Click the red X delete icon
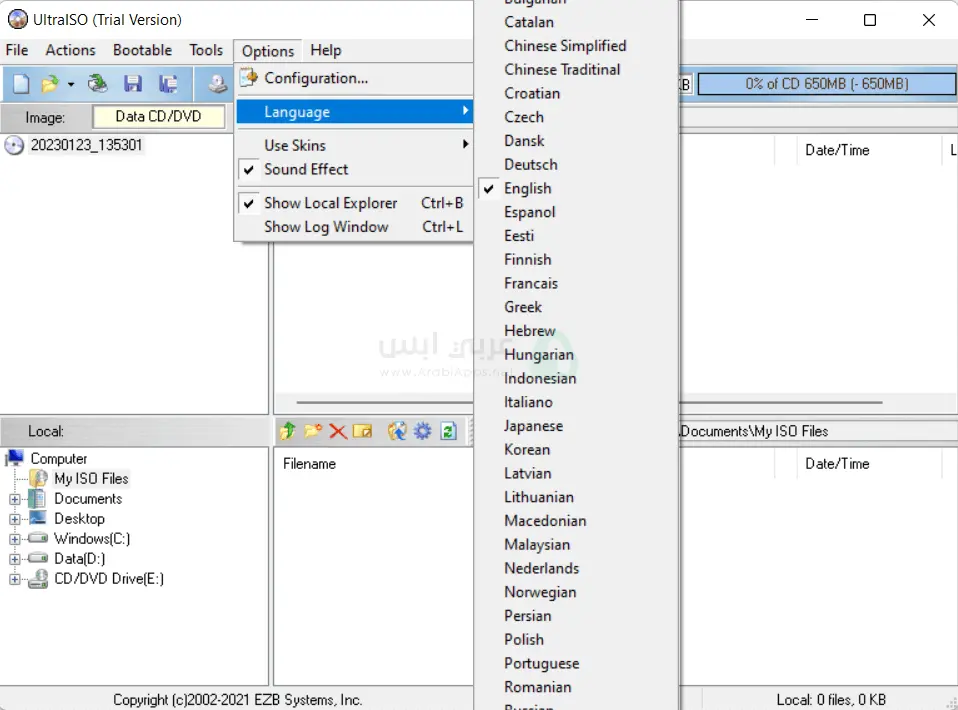 [x=338, y=431]
